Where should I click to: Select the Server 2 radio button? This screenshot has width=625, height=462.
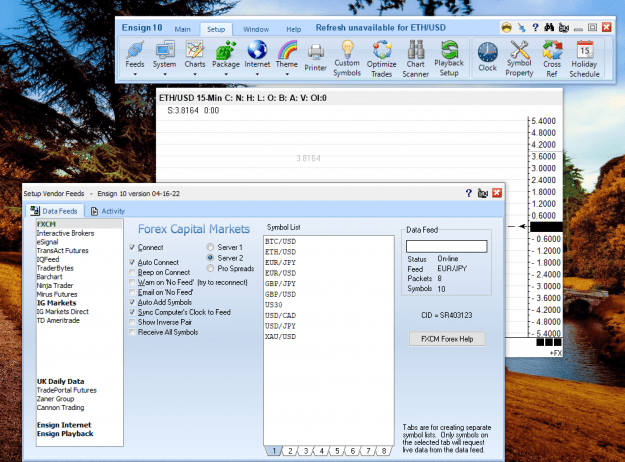210,258
